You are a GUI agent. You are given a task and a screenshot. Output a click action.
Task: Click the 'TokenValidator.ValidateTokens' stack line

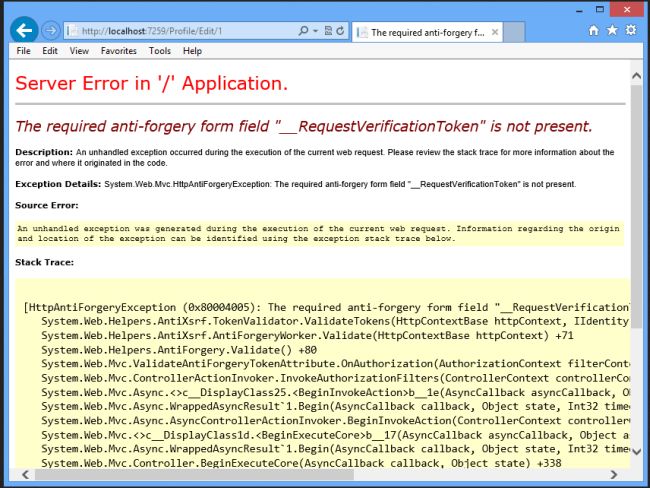coord(335,321)
